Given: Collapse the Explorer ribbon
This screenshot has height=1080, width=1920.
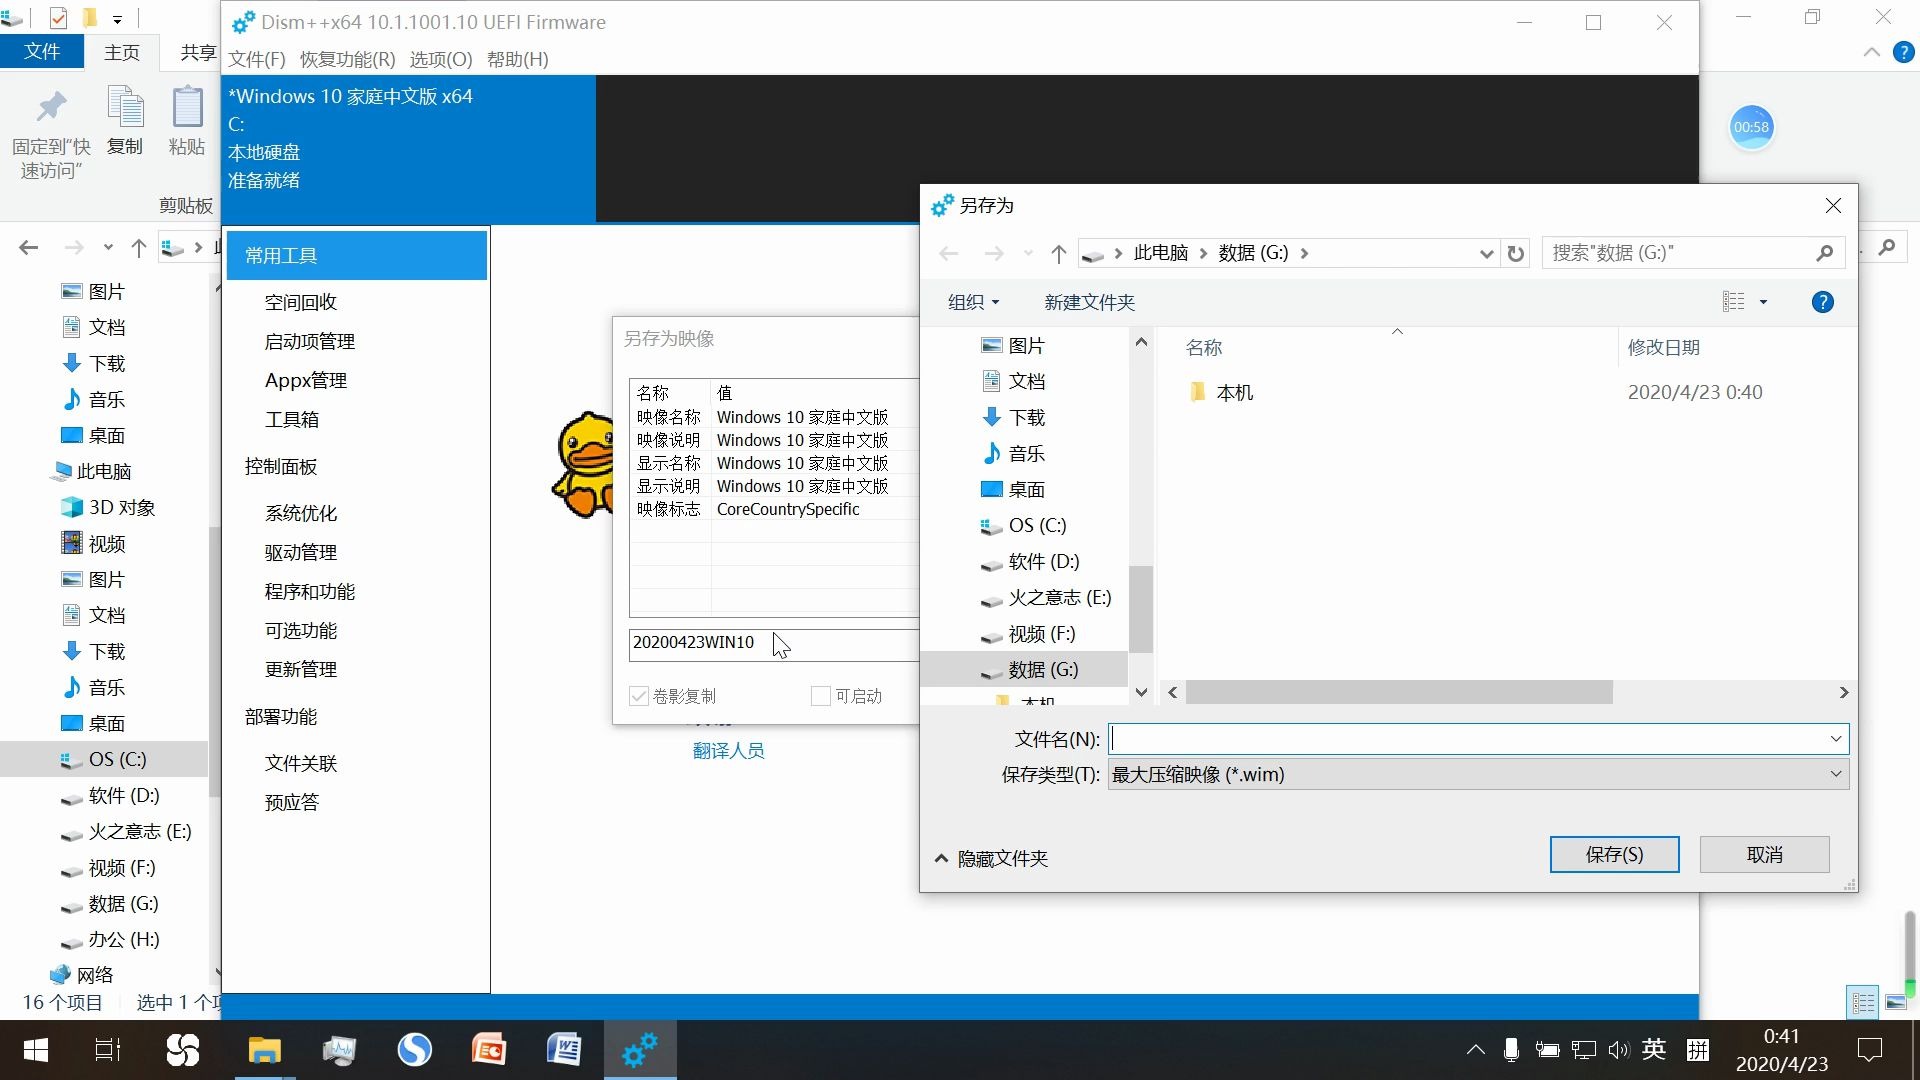Looking at the screenshot, I should 1871,52.
